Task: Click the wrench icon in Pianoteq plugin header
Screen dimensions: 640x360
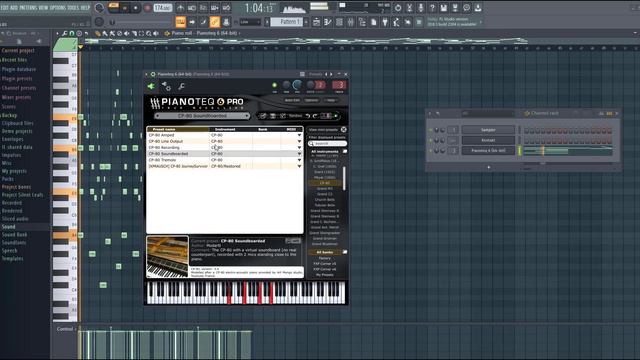Action: click(x=181, y=86)
